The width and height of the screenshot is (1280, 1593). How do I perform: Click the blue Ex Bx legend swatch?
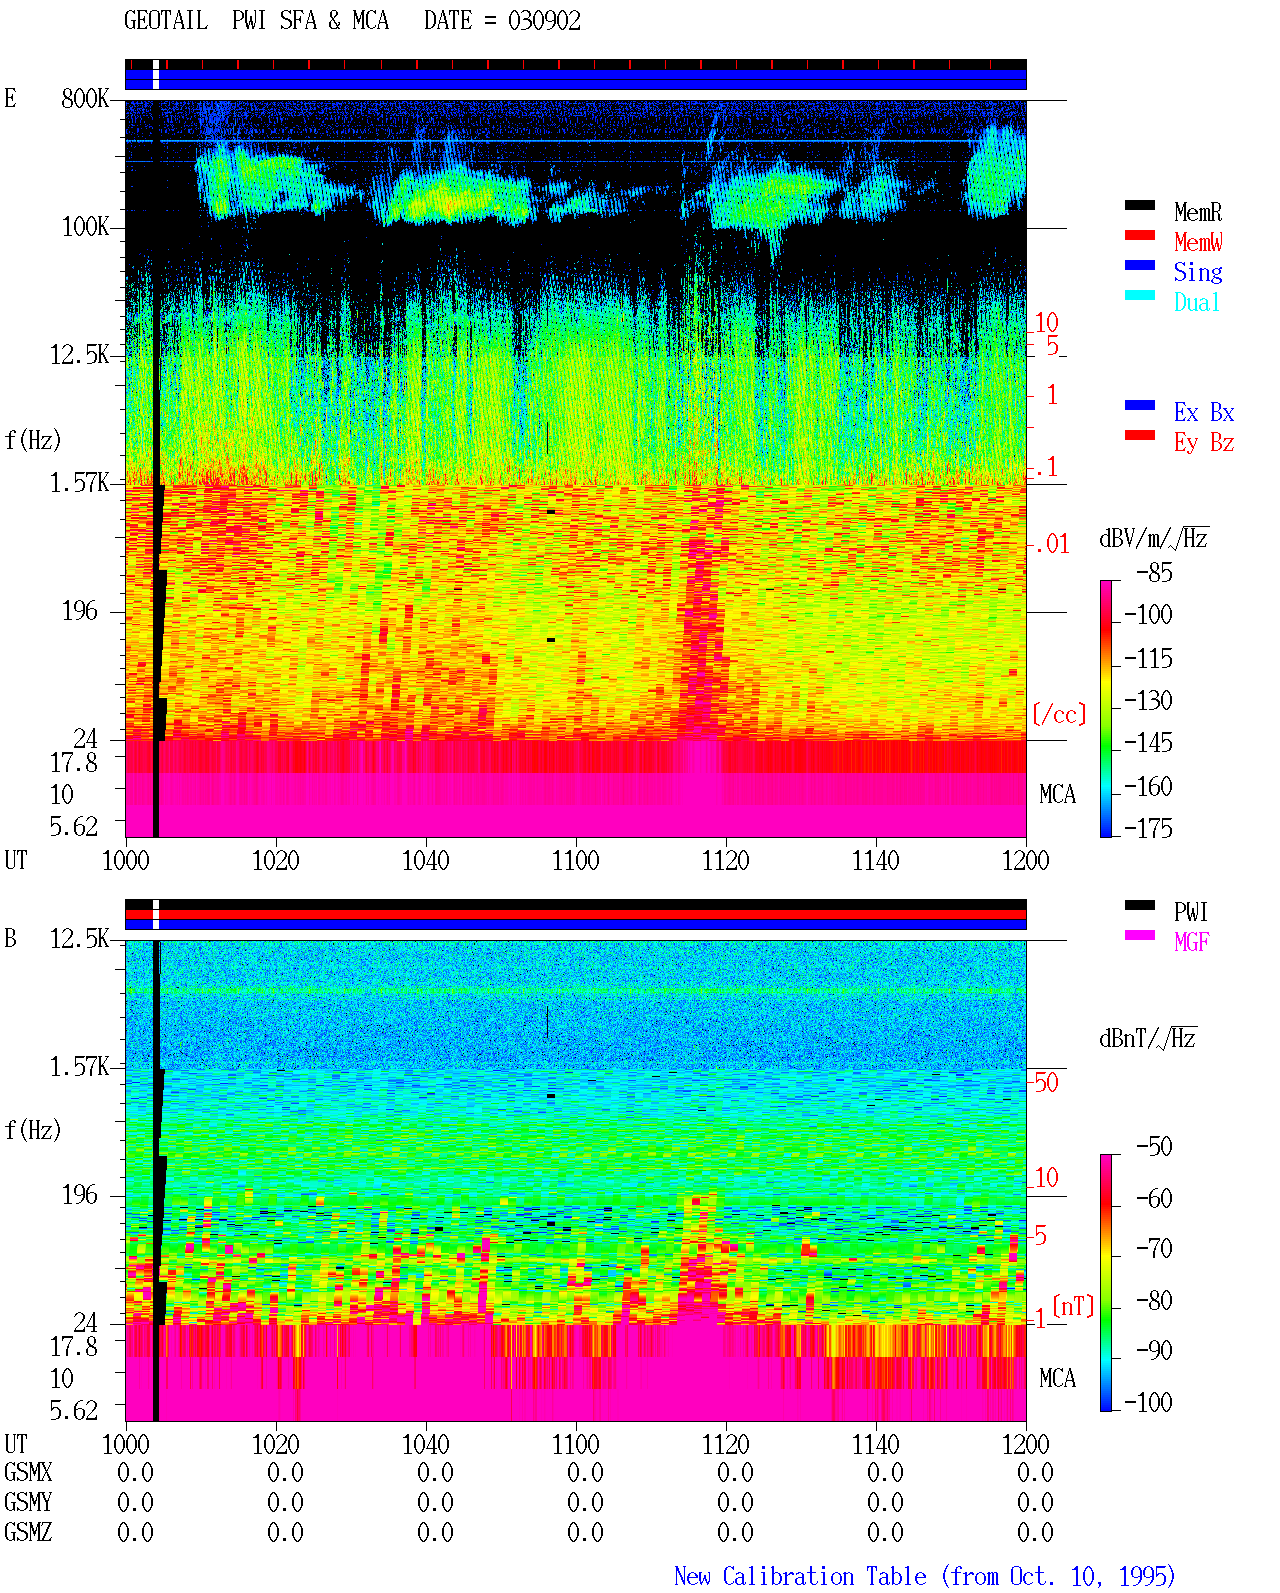(1140, 405)
